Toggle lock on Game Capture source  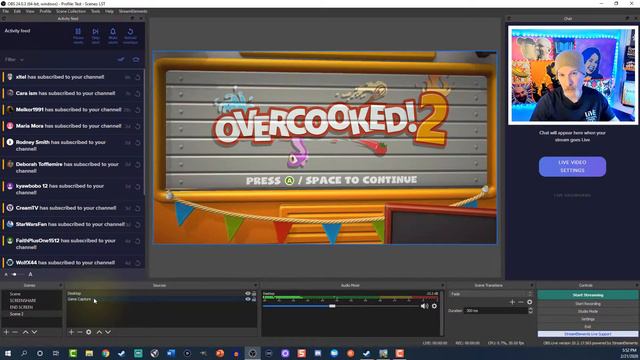(x=254, y=299)
